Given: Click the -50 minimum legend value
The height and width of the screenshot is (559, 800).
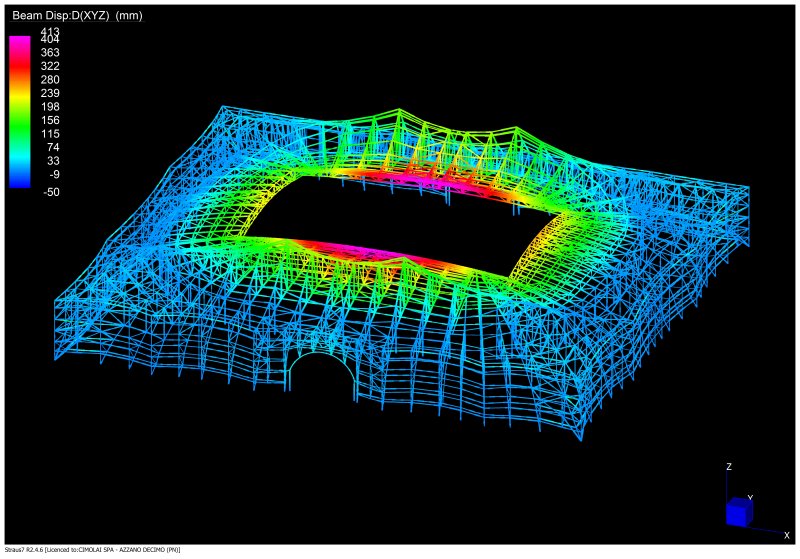Looking at the screenshot, I should 49,192.
